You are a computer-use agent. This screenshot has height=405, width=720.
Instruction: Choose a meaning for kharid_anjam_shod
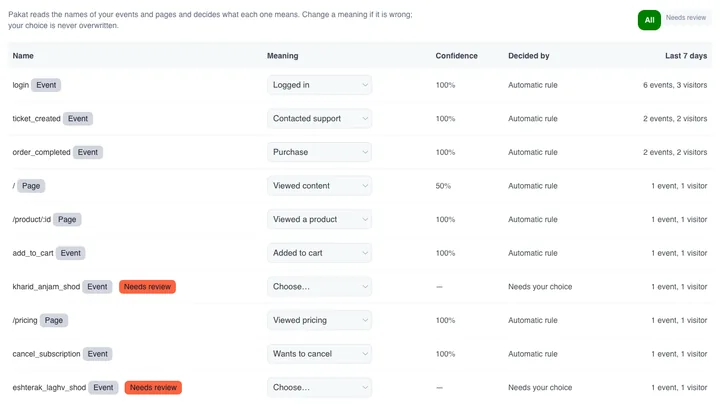click(x=319, y=287)
